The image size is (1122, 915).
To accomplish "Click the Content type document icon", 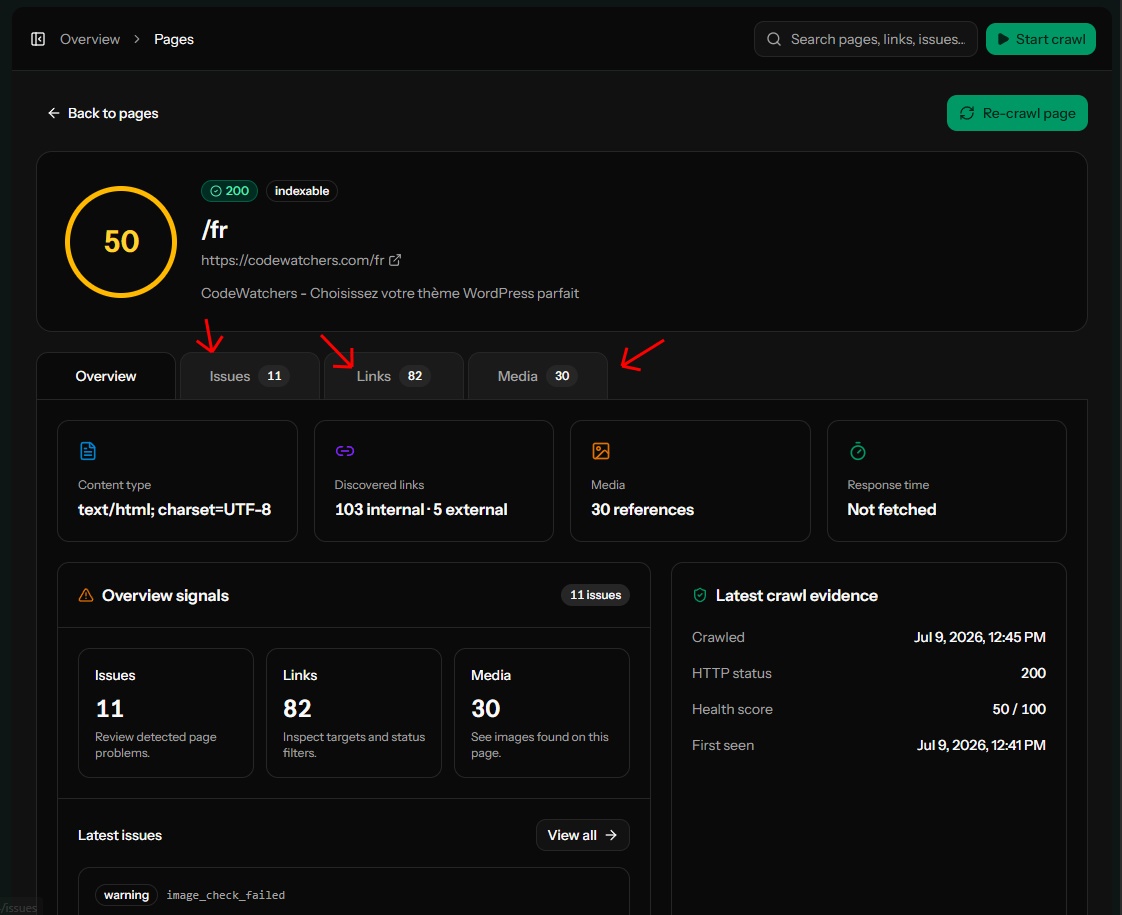I will click(x=87, y=451).
